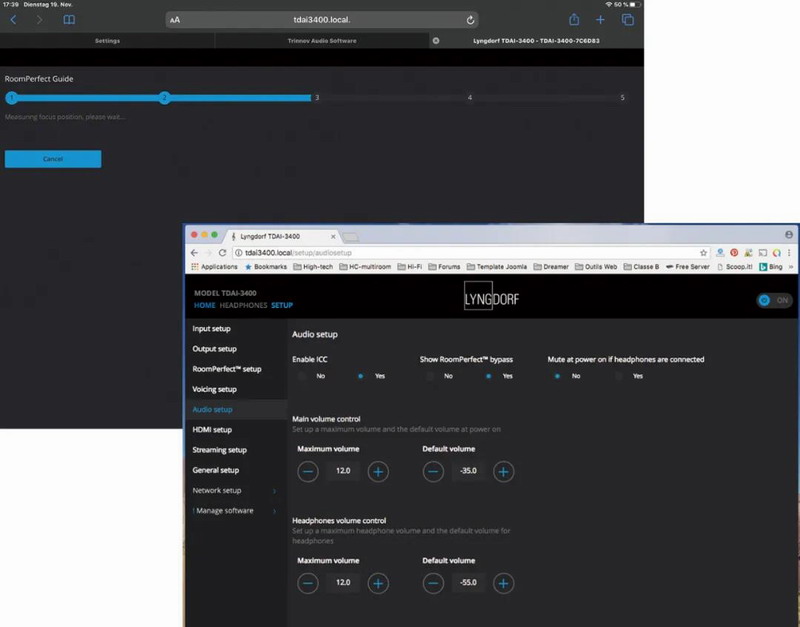Reload tdai3400.local in the Safari address bar
This screenshot has width=800, height=627.
click(470, 20)
